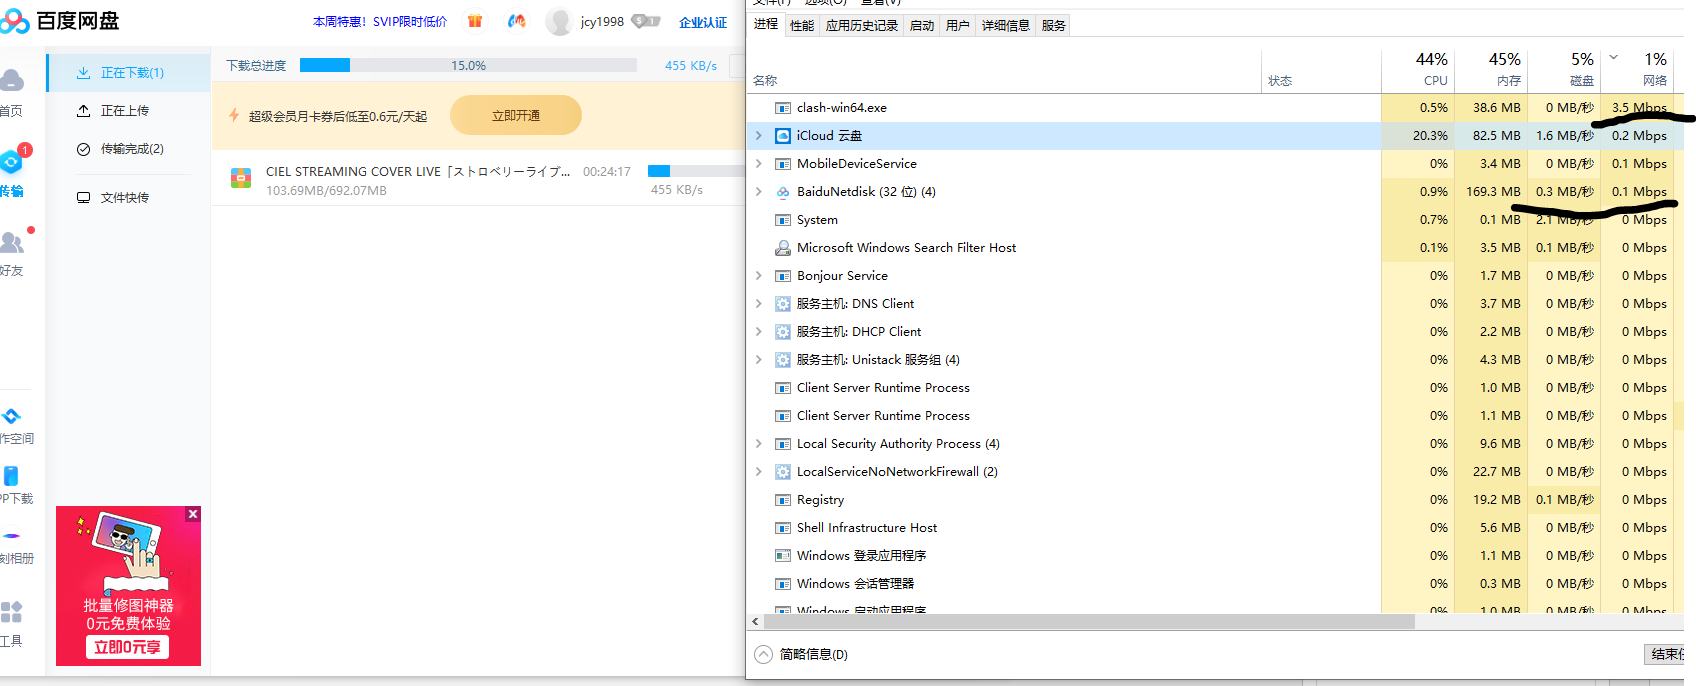The width and height of the screenshot is (1696, 686).
Task: Switch to the 启动 tab
Action: click(x=922, y=26)
